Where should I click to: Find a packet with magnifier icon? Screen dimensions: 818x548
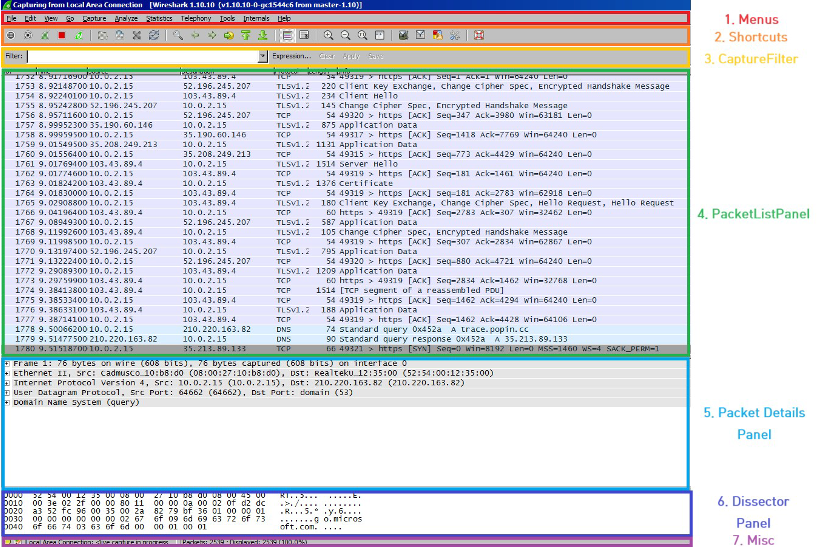pos(178,35)
